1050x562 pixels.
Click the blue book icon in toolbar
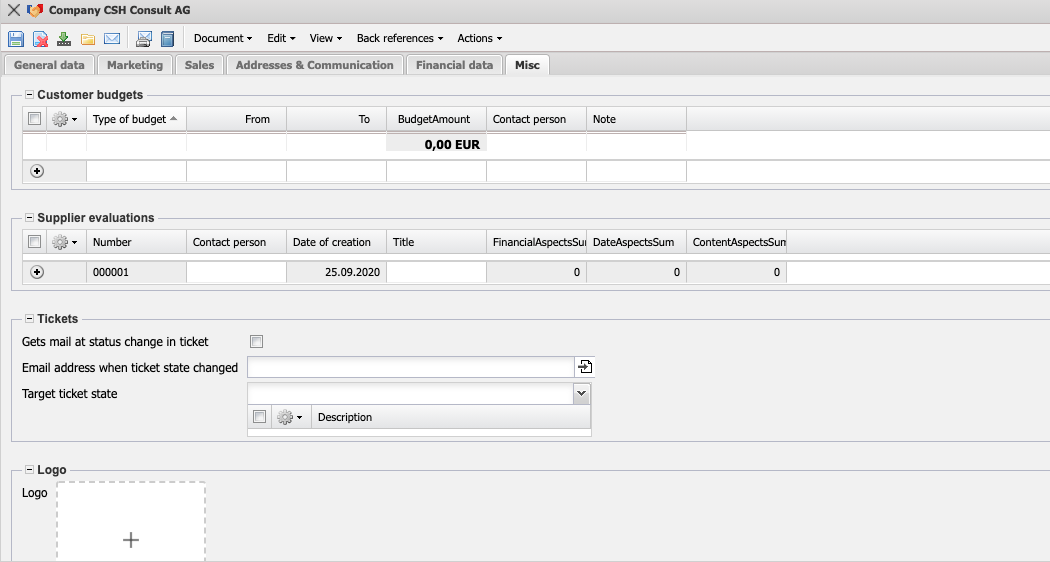168,39
